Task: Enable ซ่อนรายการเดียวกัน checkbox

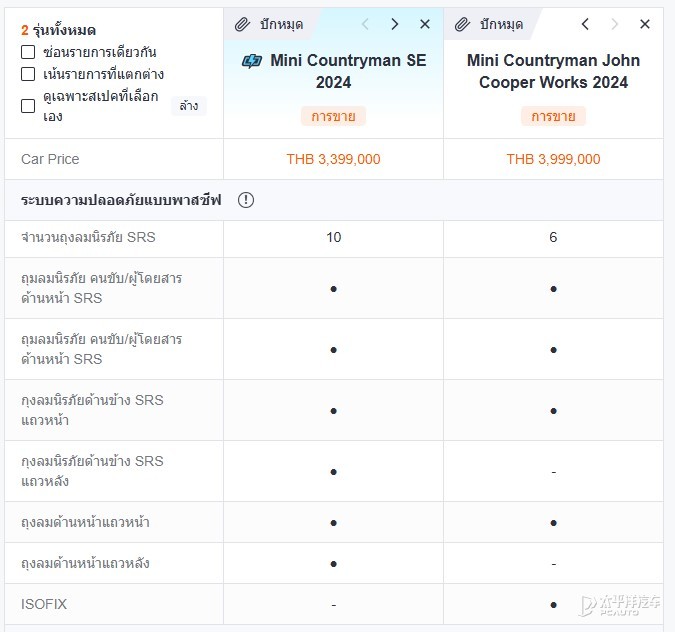Action: (x=28, y=52)
